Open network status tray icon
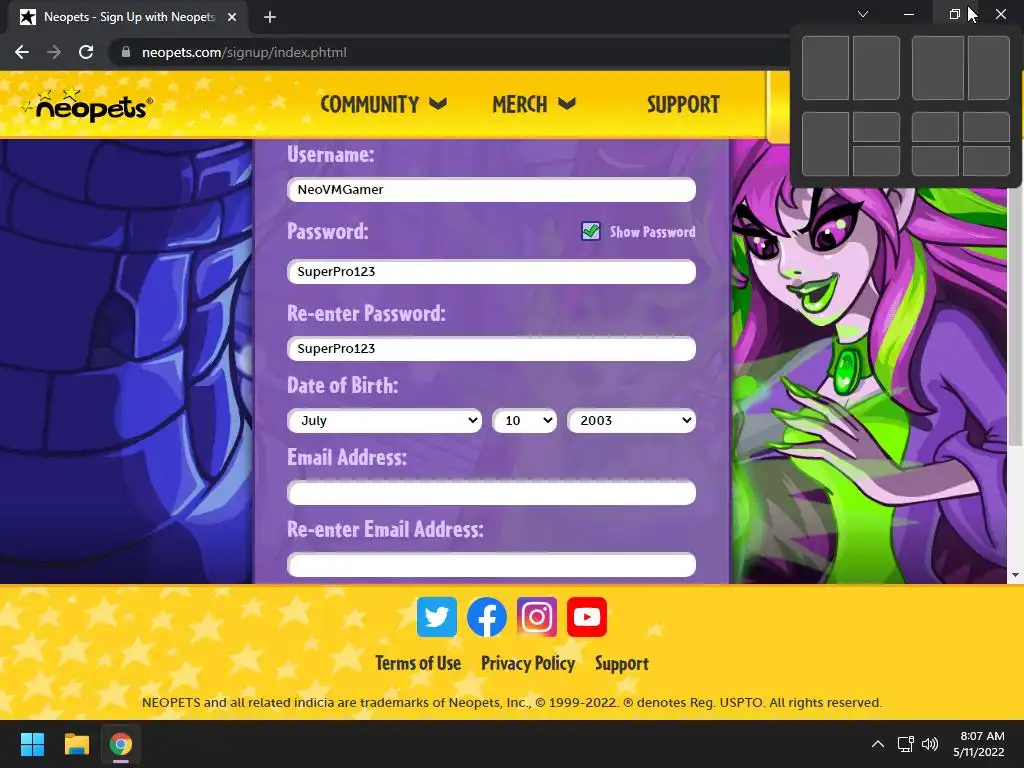Viewport: 1024px width, 768px height. click(x=905, y=744)
